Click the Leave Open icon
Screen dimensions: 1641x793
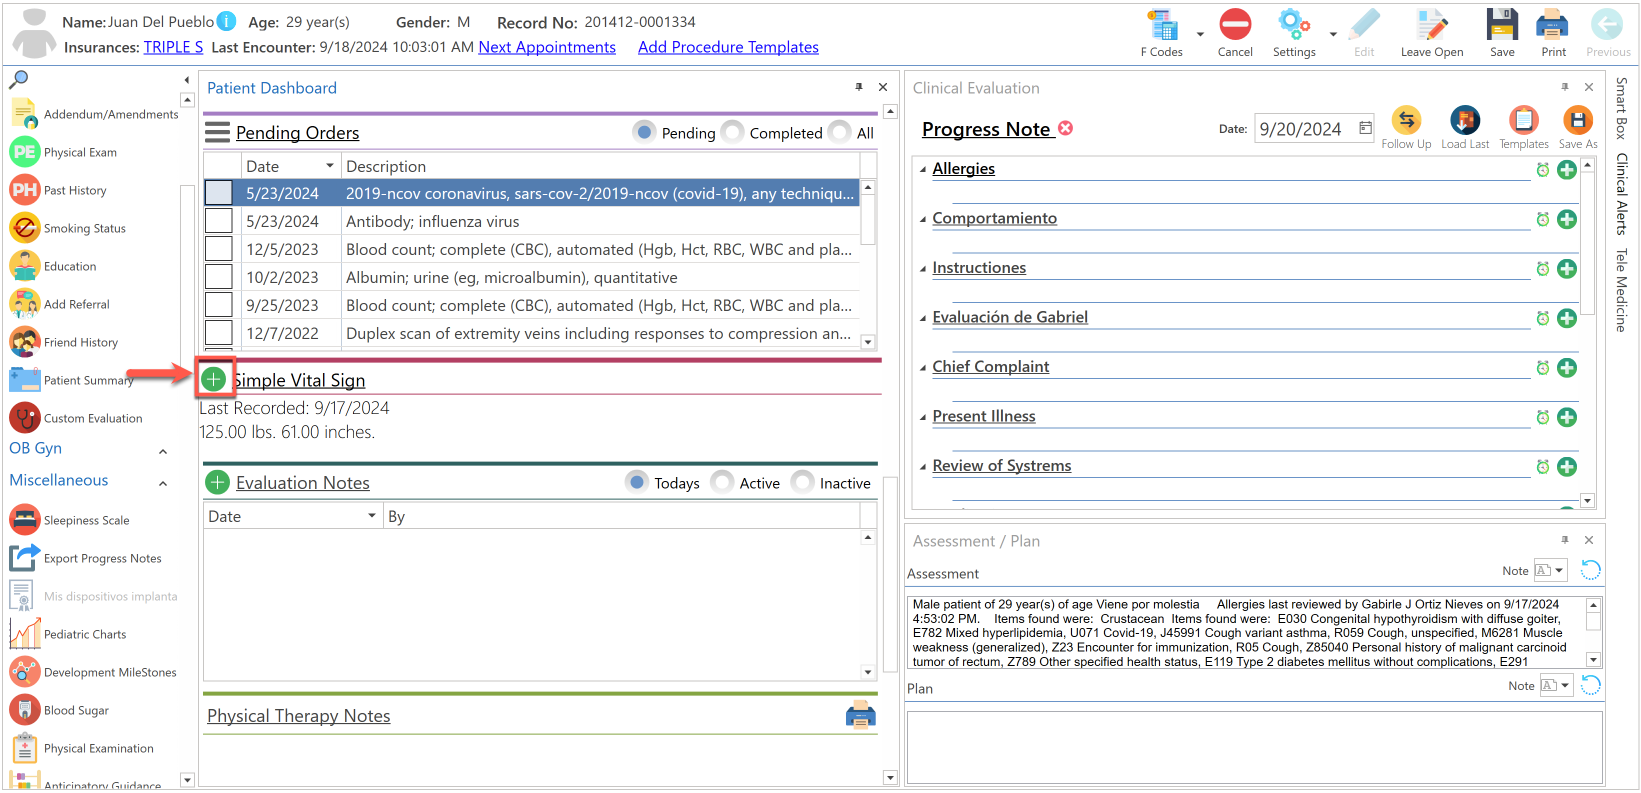pyautogui.click(x=1431, y=25)
